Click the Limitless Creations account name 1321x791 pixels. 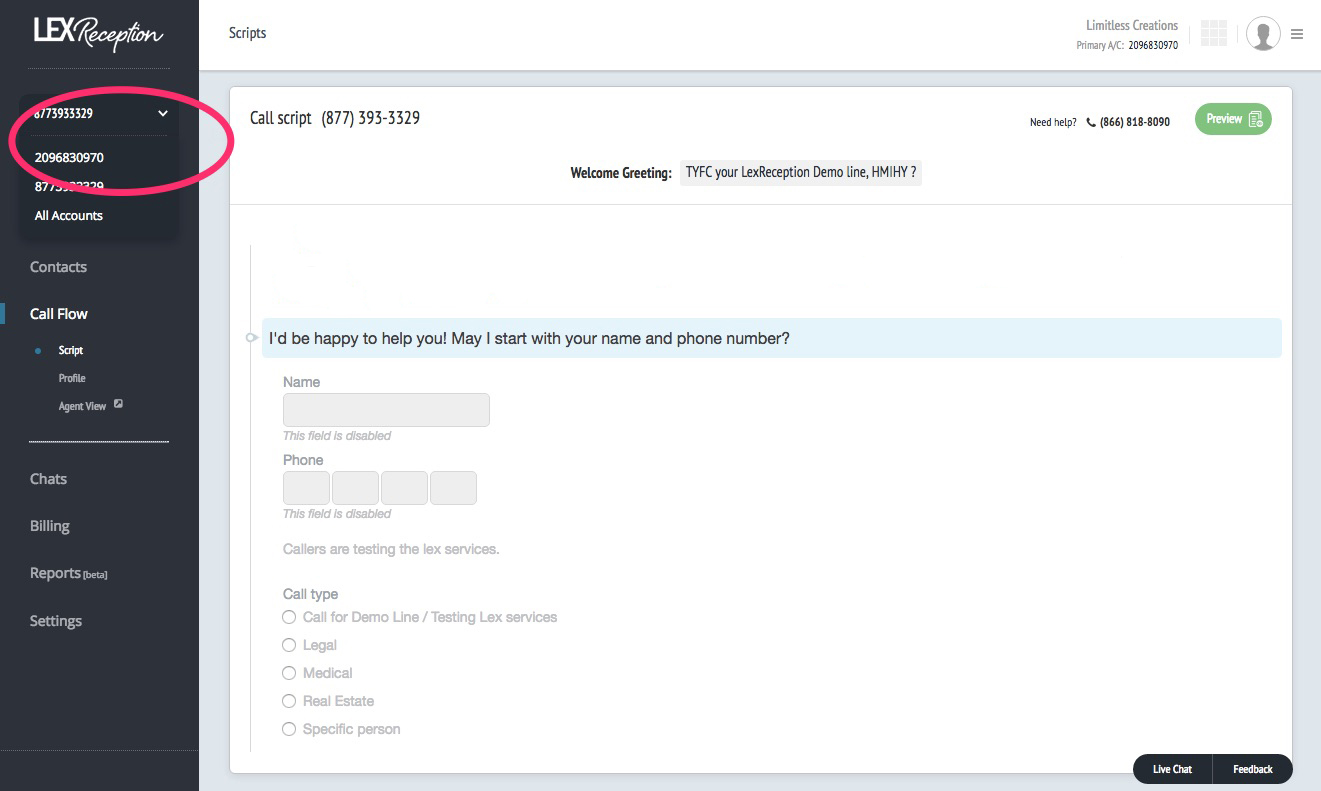(1132, 25)
